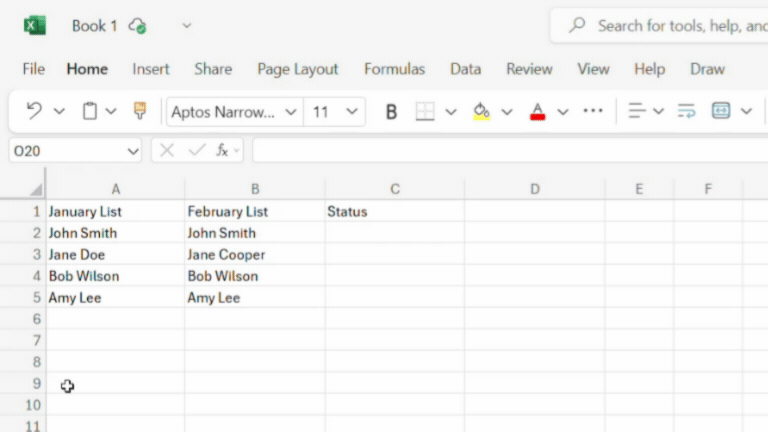
Task: Toggle Bold formatting
Action: point(391,112)
